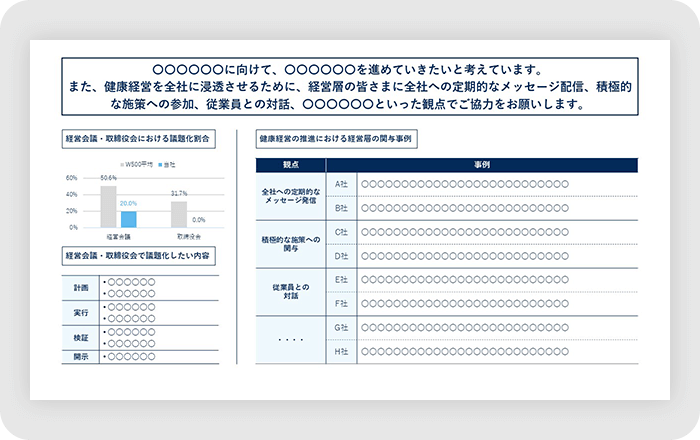Screen dimensions: 700x440
Task: Click the summary message box at top
Action: tap(349, 87)
